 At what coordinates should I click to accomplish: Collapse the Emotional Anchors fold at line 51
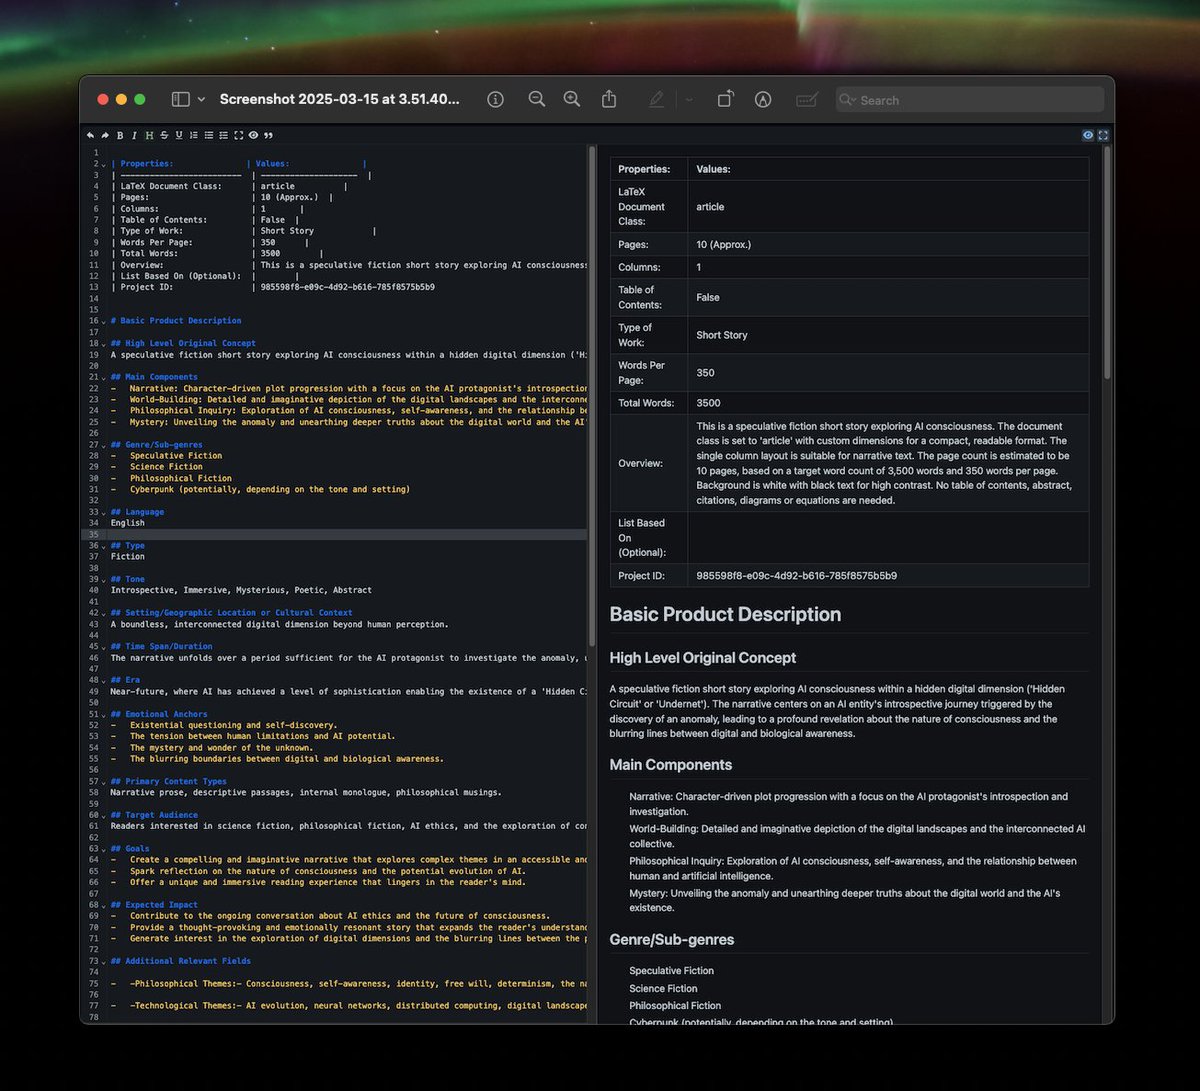pos(104,714)
